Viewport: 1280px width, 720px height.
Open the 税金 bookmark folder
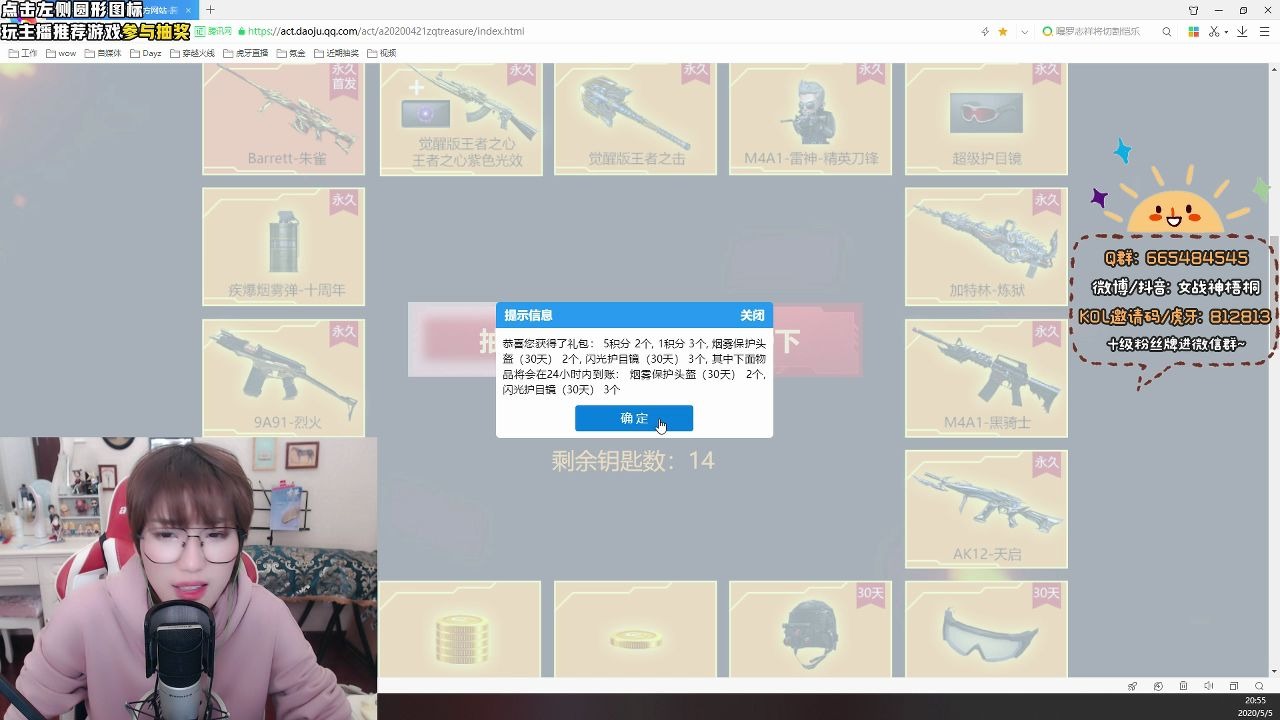click(291, 53)
